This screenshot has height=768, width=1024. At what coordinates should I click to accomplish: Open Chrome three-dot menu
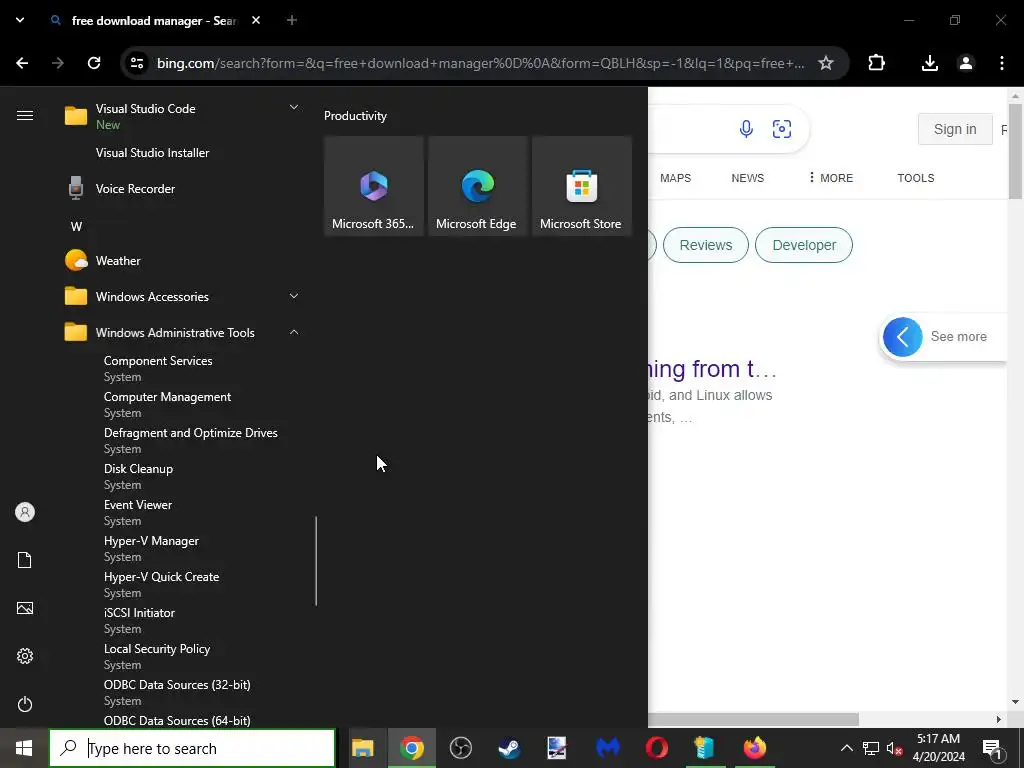coord(1002,63)
